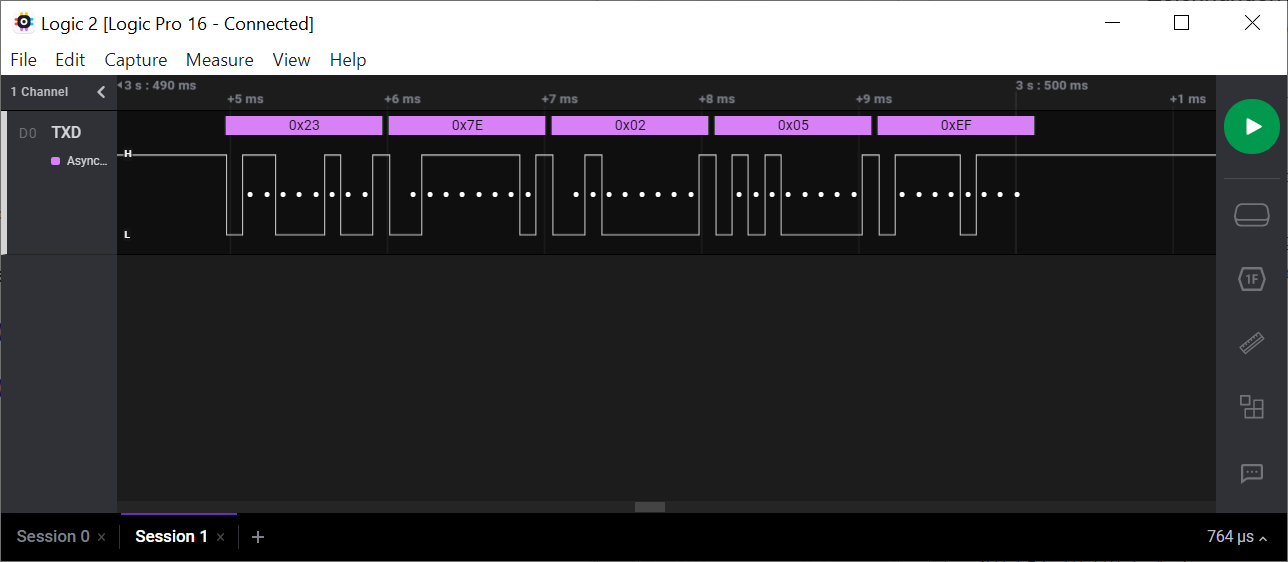Add a new session tab
Screen dimensions: 1288x562
(x=258, y=537)
